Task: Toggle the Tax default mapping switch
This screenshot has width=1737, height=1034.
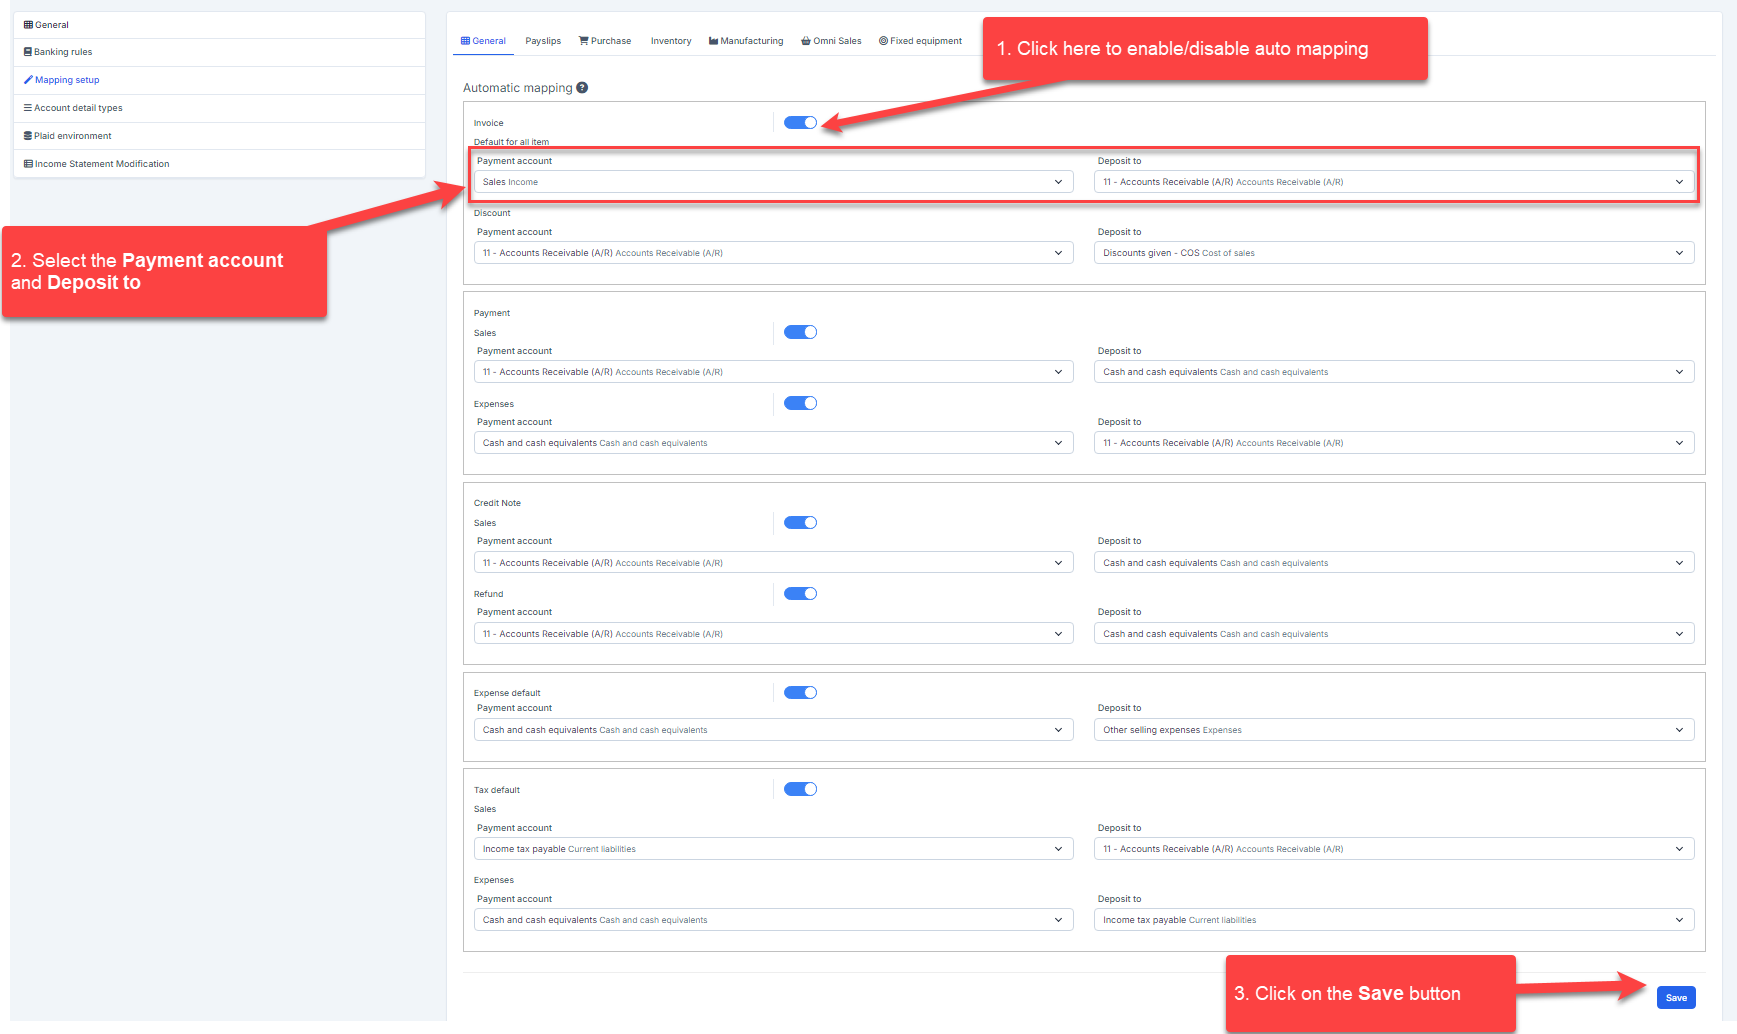Action: pos(800,790)
